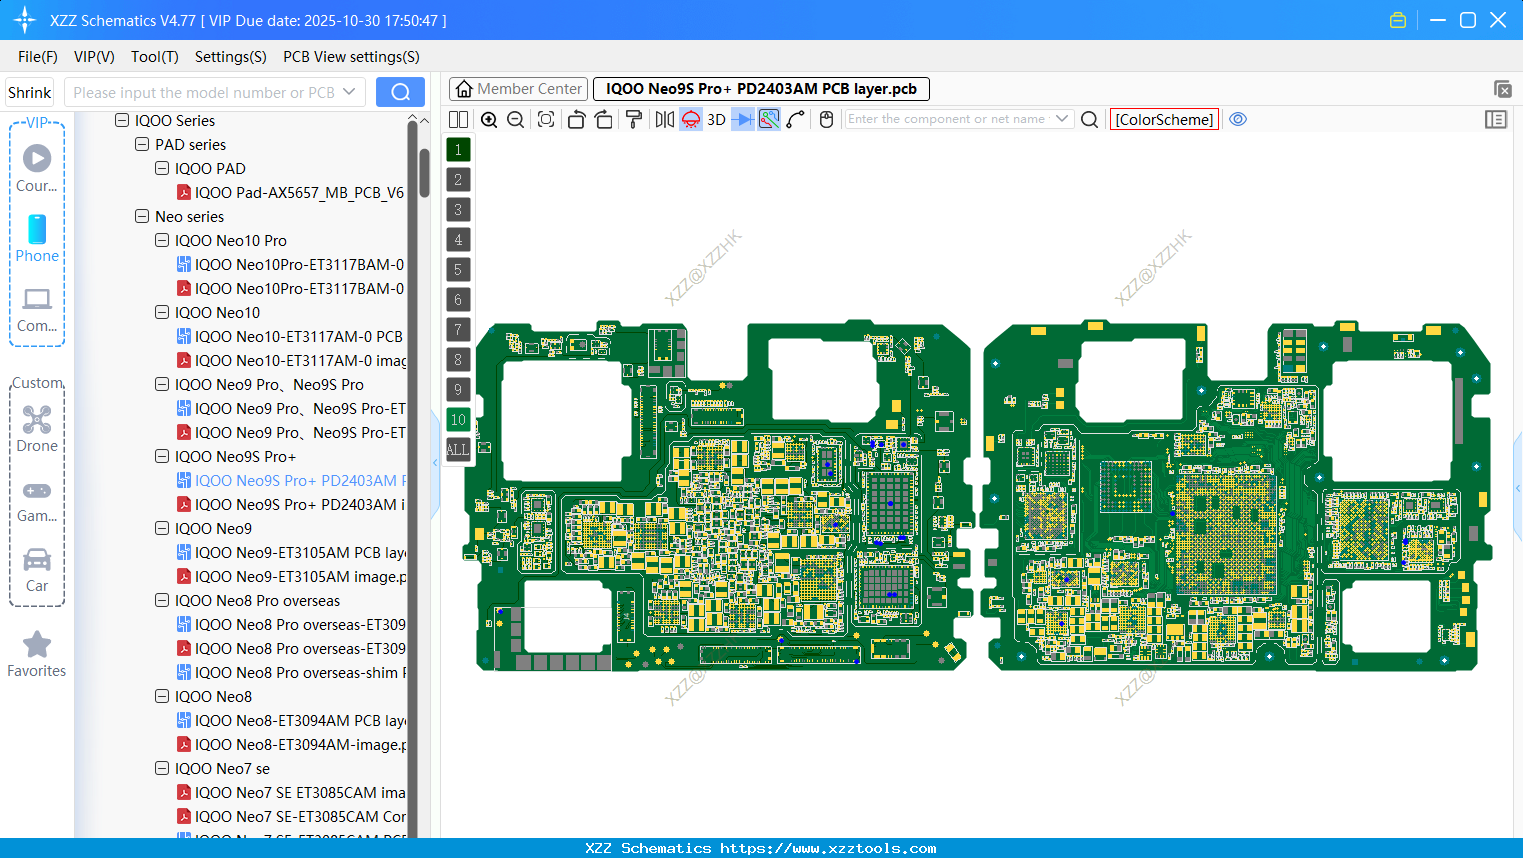Viewport: 1523px width, 858px height.
Task: Open the paint brush coloring tool
Action: point(634,119)
